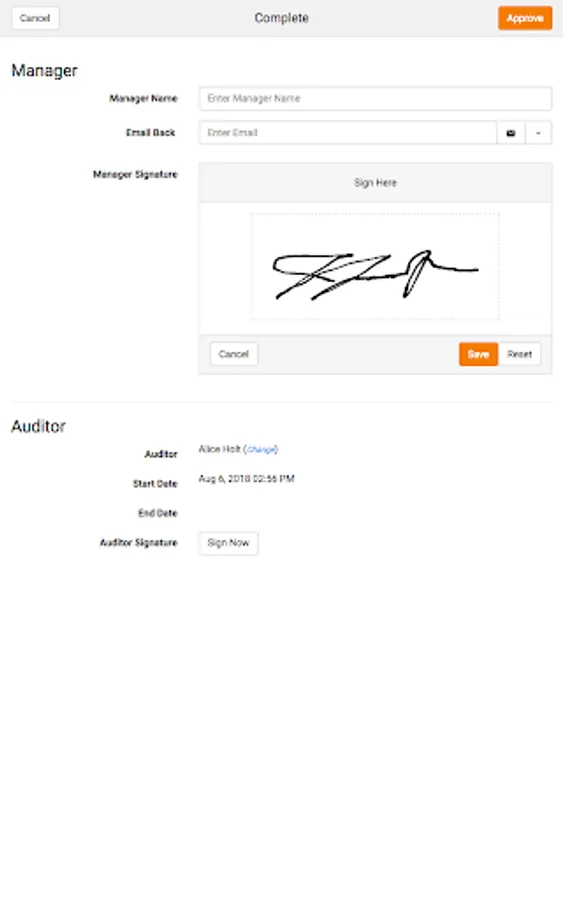Open Sign Now for the auditor signature
The height and width of the screenshot is (900, 563).
pyautogui.click(x=228, y=543)
